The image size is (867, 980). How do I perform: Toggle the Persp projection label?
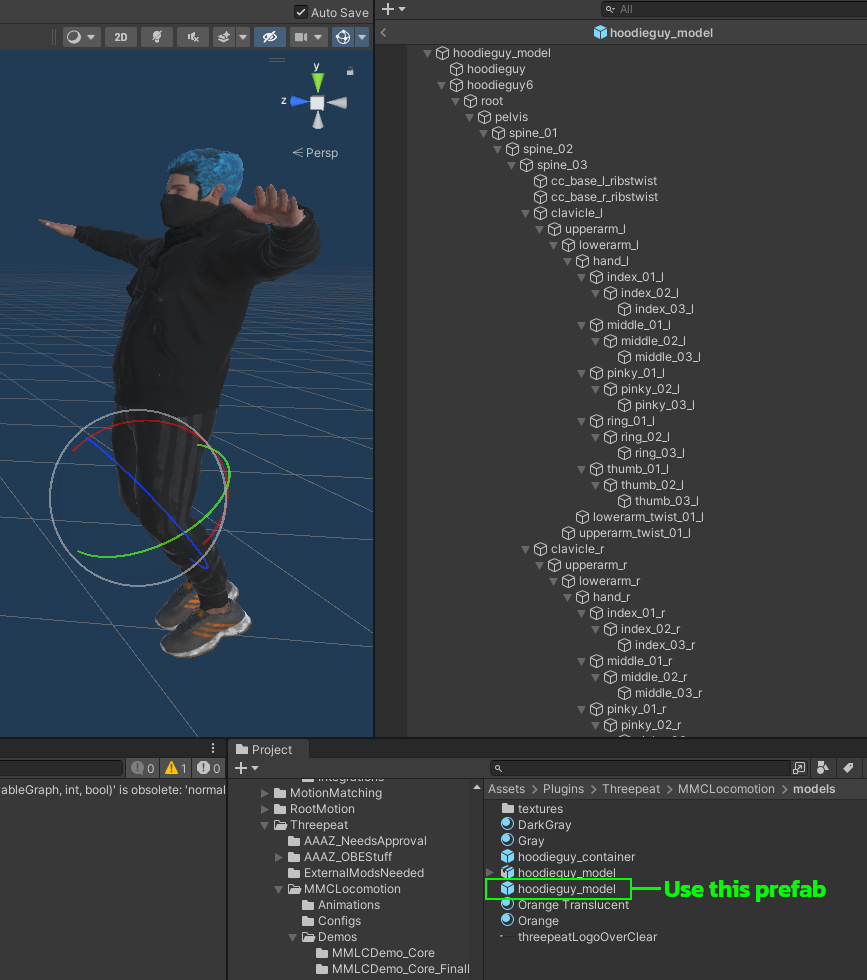pos(316,153)
